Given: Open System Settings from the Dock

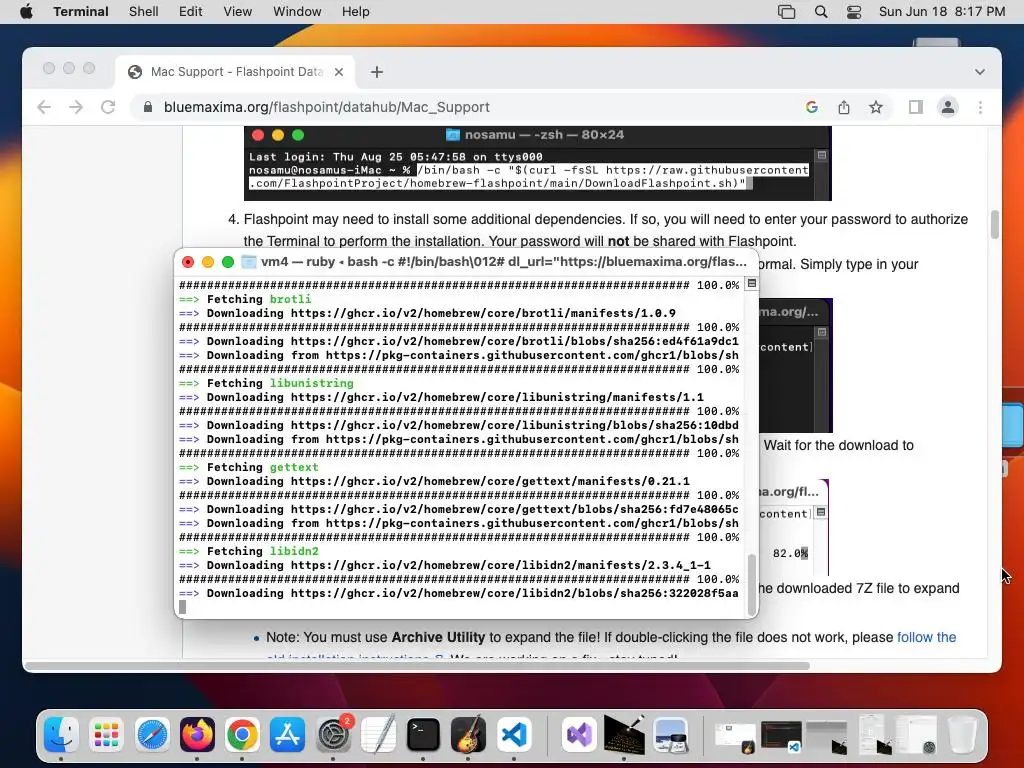Looking at the screenshot, I should (x=333, y=734).
